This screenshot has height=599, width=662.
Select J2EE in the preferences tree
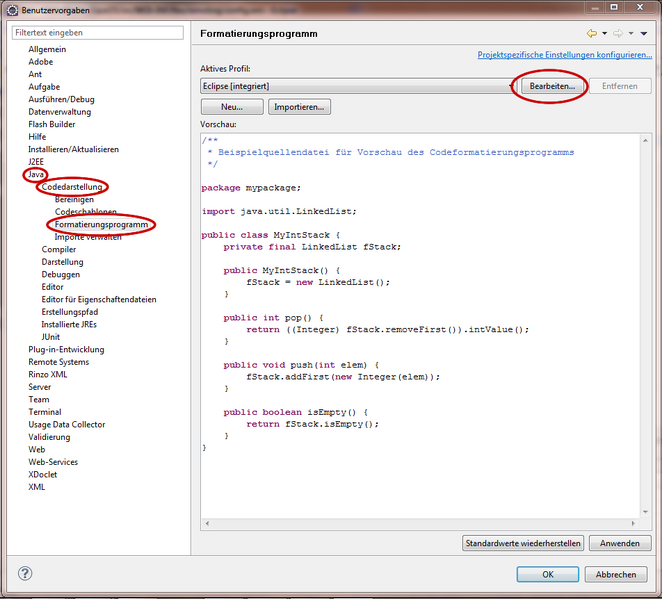pos(36,162)
